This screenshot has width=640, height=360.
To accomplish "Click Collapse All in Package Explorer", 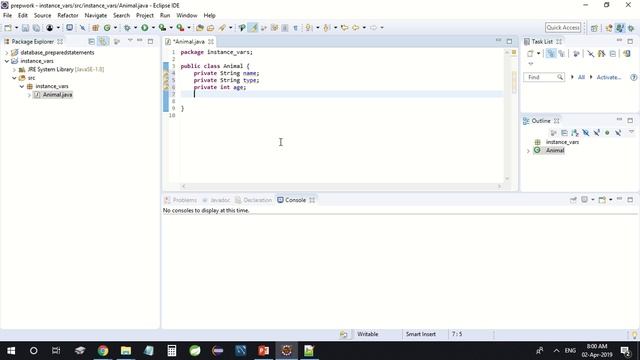I will [91, 42].
